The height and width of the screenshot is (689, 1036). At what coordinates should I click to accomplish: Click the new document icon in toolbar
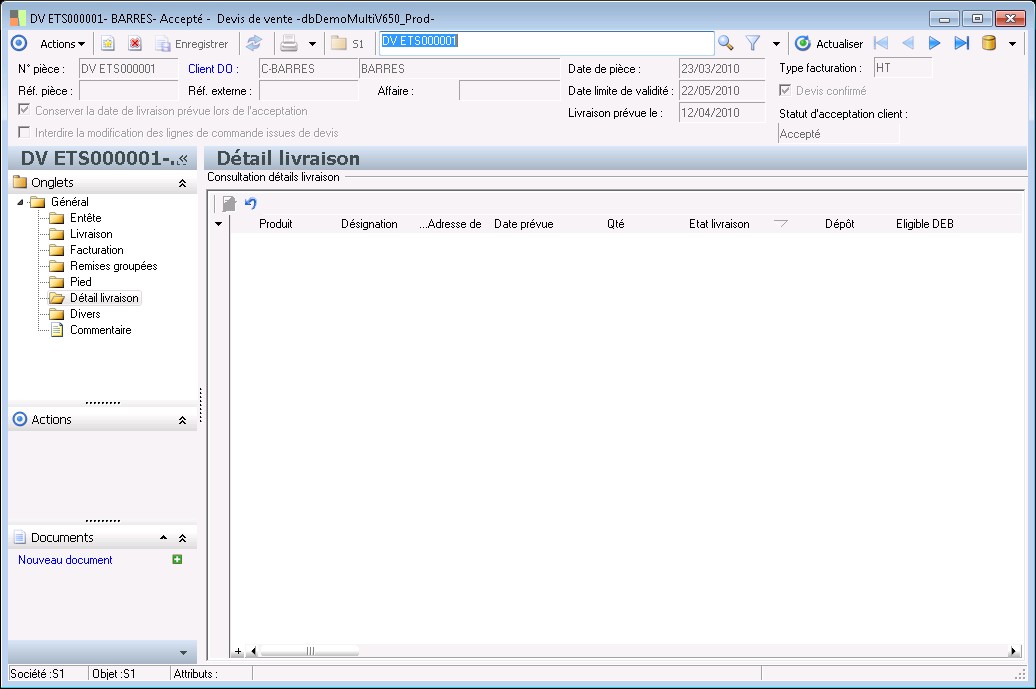[x=108, y=44]
